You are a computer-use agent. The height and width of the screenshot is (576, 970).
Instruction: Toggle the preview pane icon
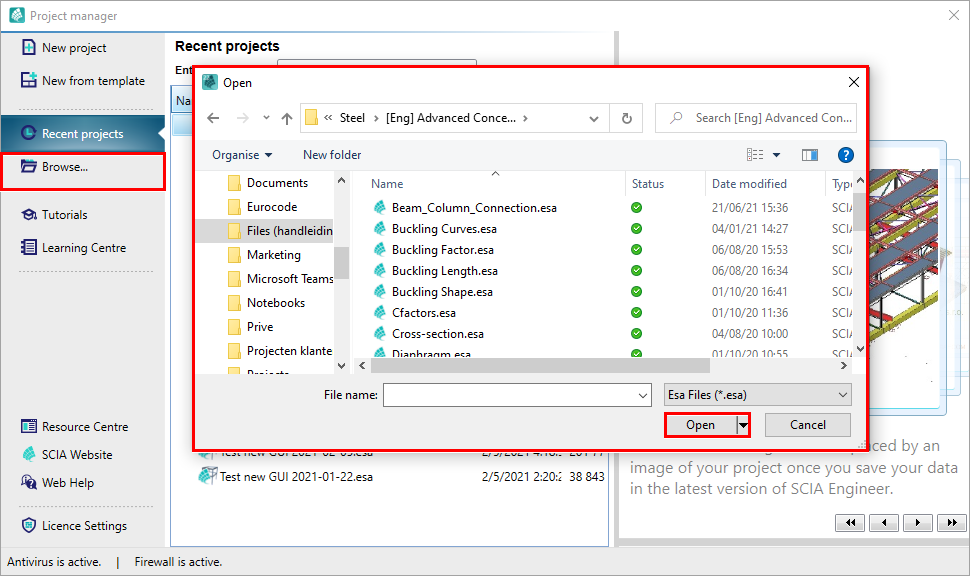pyautogui.click(x=810, y=155)
